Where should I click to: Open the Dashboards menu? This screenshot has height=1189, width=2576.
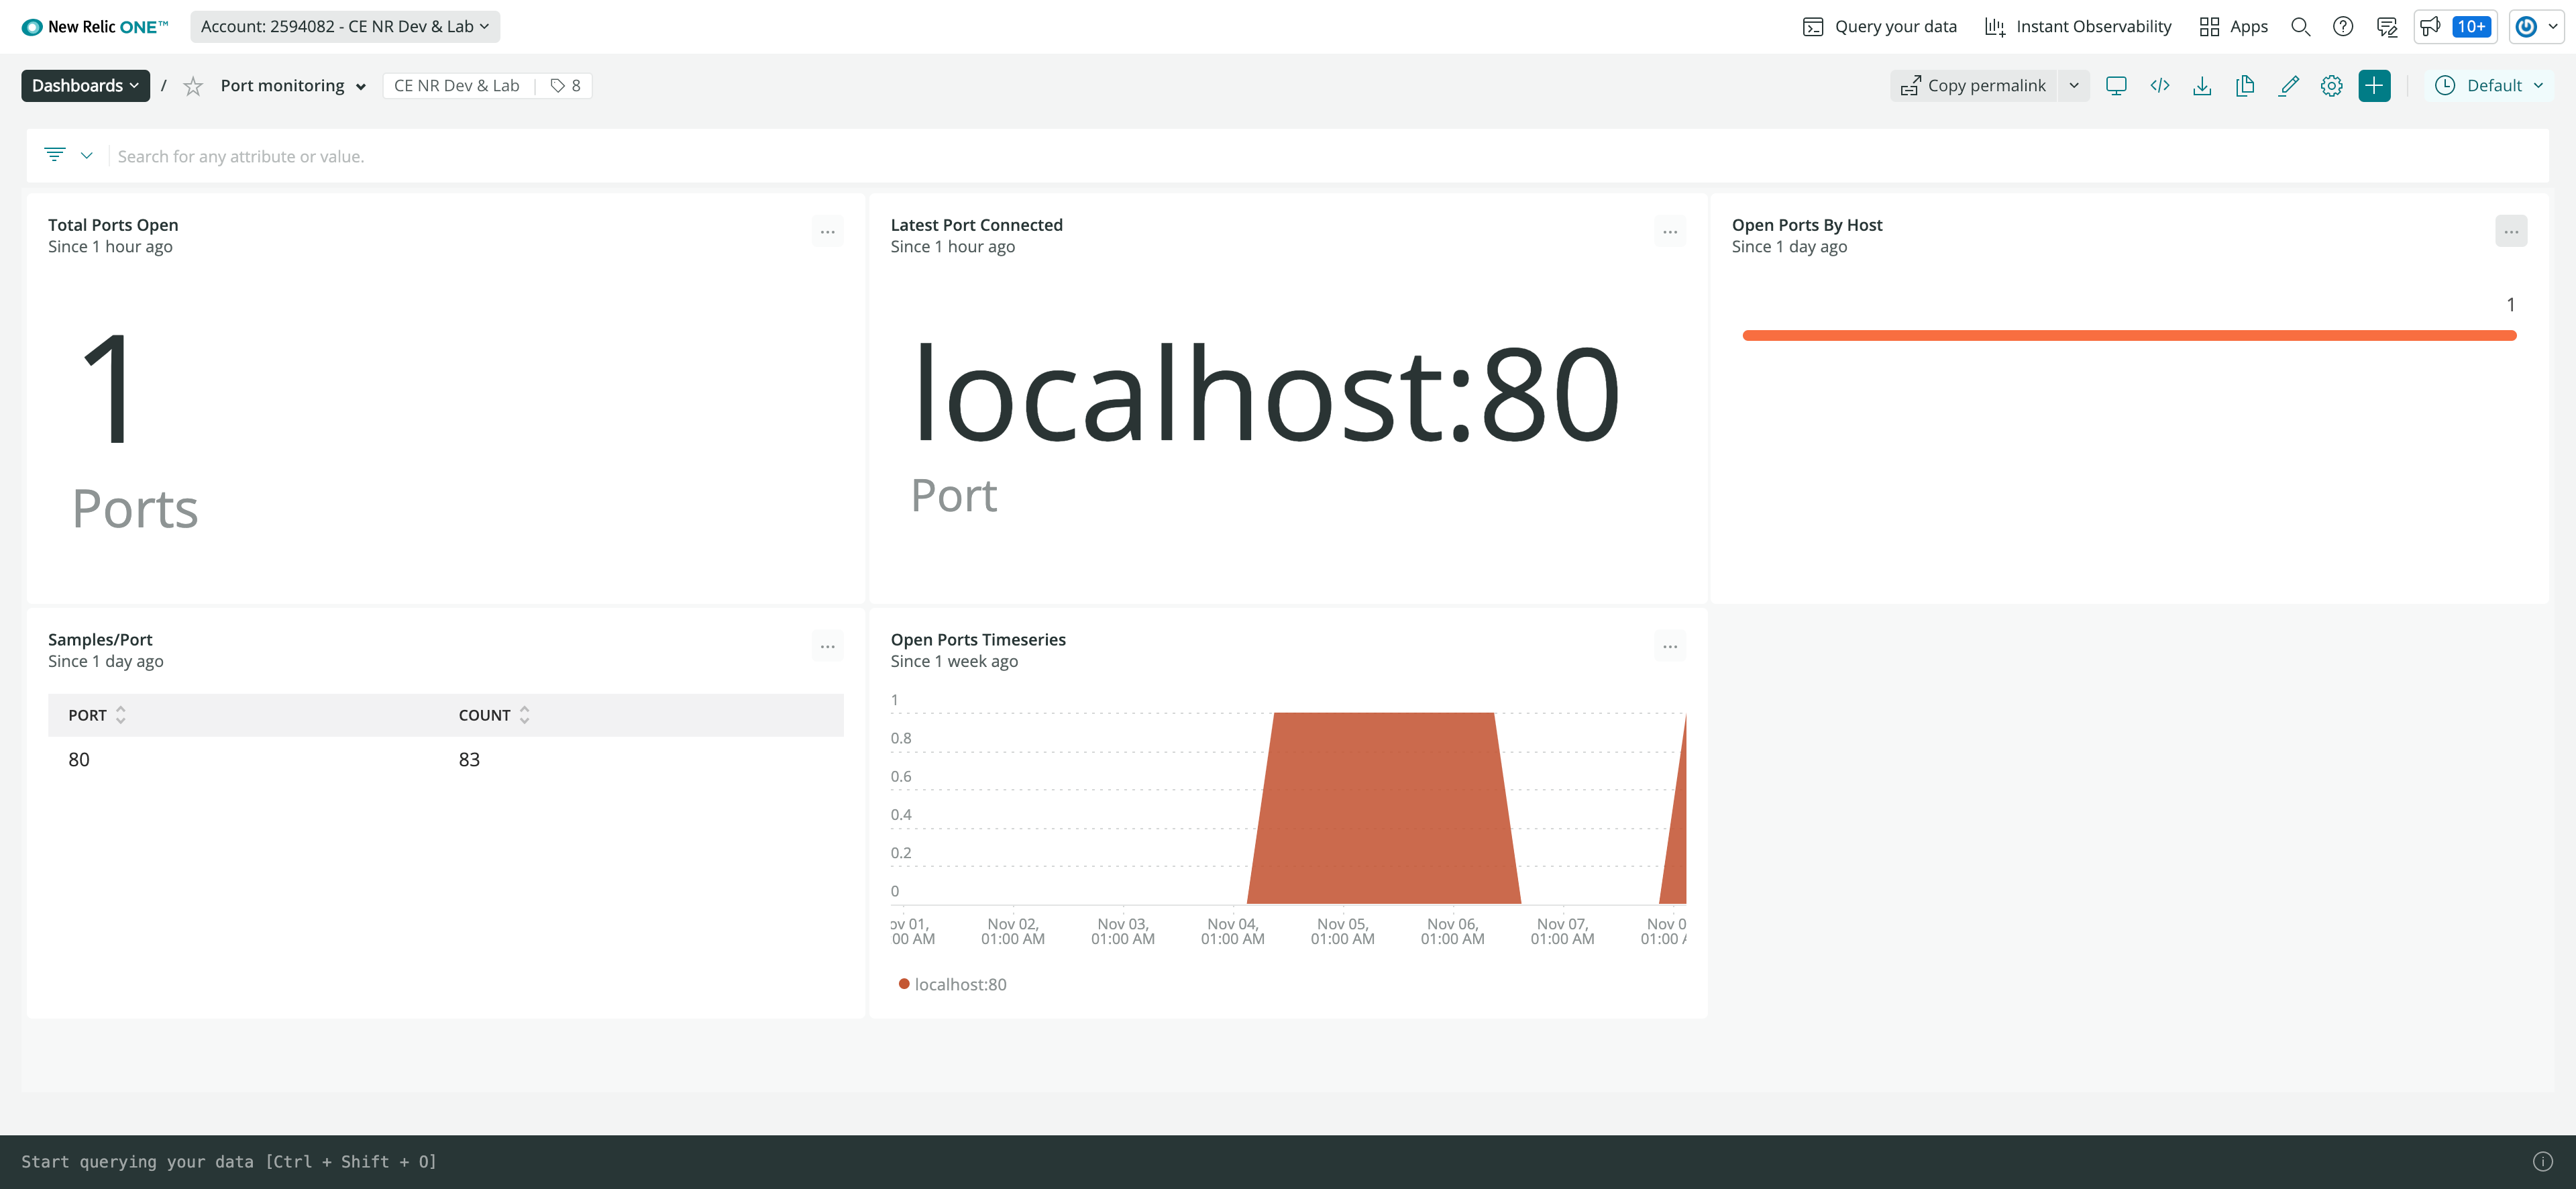[85, 86]
